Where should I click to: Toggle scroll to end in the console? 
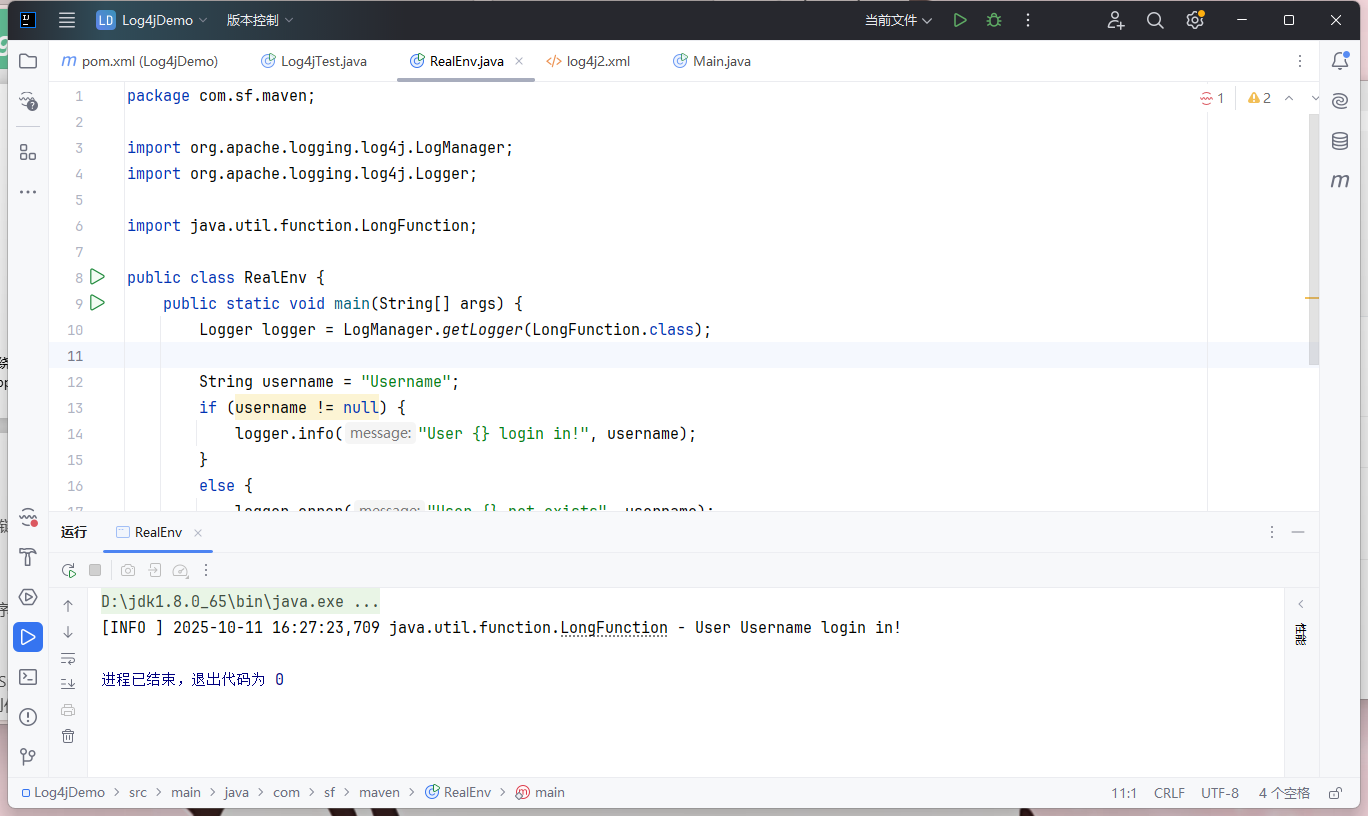click(x=68, y=684)
